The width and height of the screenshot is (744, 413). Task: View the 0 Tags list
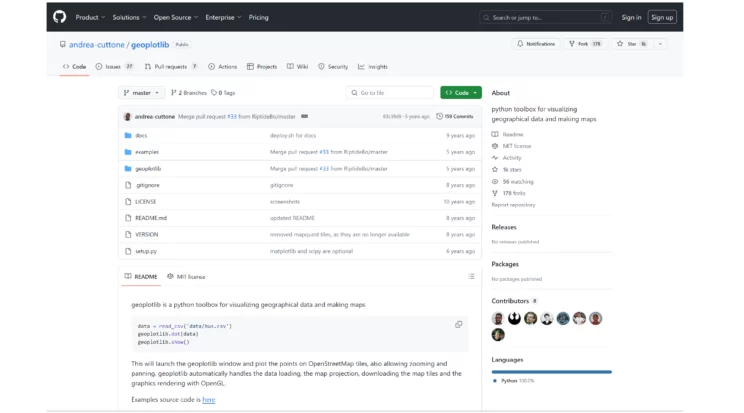pos(223,93)
